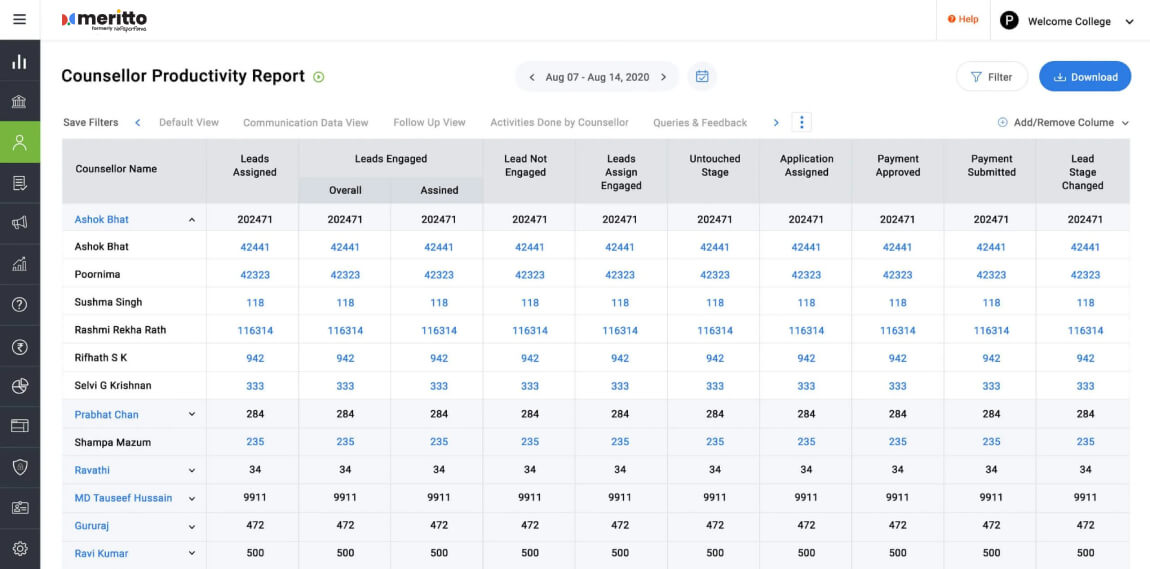The image size is (1150, 569).
Task: Switch to Follow Up View tab
Action: click(429, 122)
